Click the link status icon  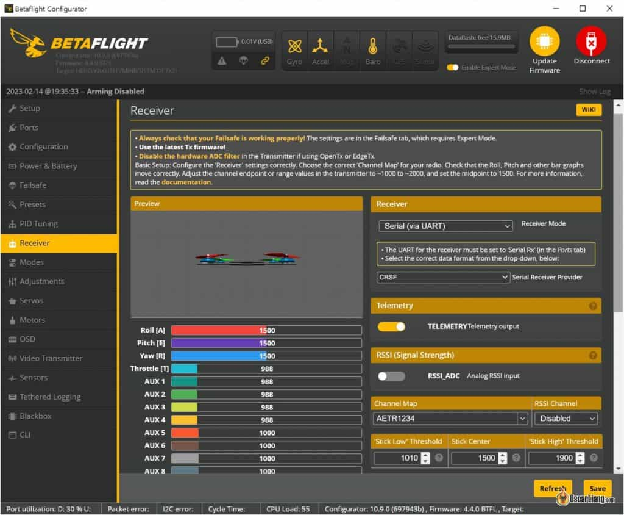[x=265, y=61]
